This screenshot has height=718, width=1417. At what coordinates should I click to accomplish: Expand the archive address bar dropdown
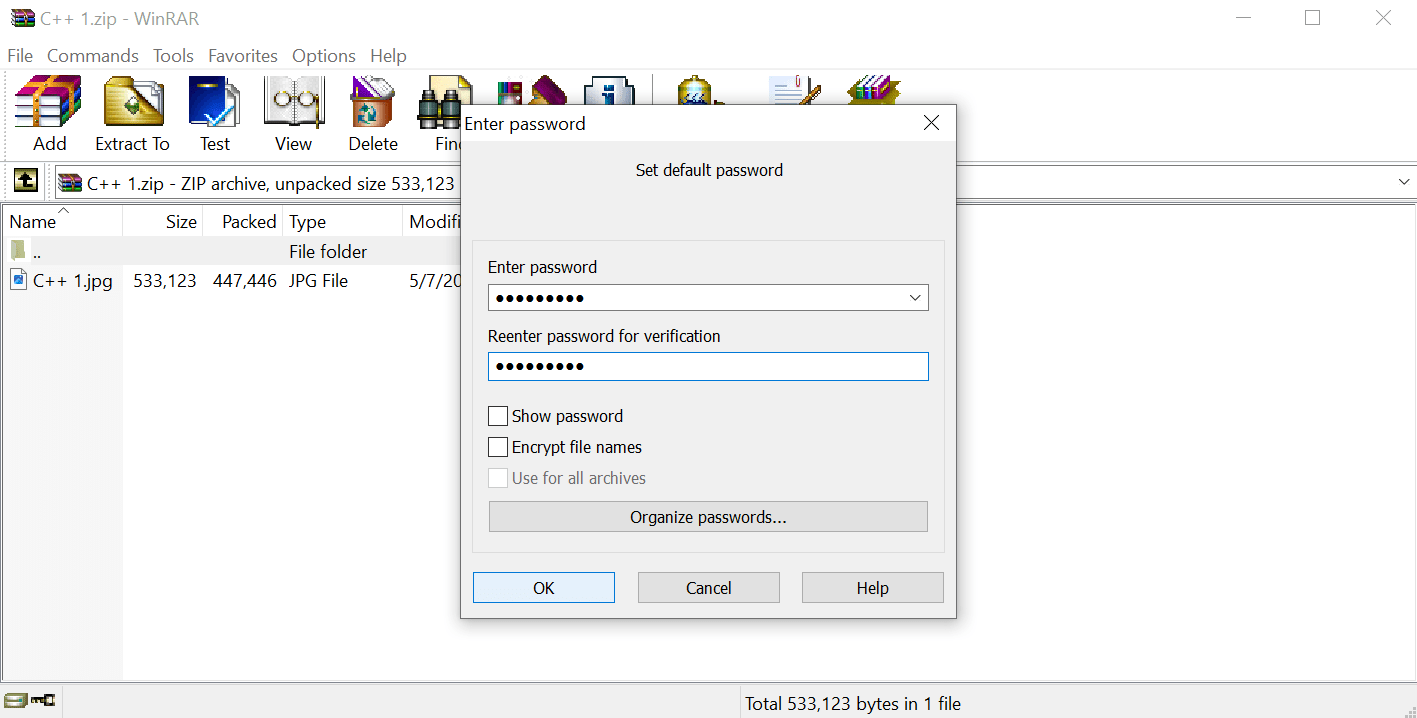coord(1404,181)
